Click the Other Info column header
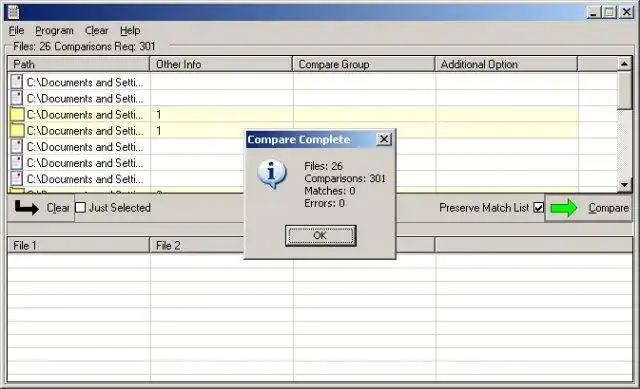 pyautogui.click(x=221, y=64)
